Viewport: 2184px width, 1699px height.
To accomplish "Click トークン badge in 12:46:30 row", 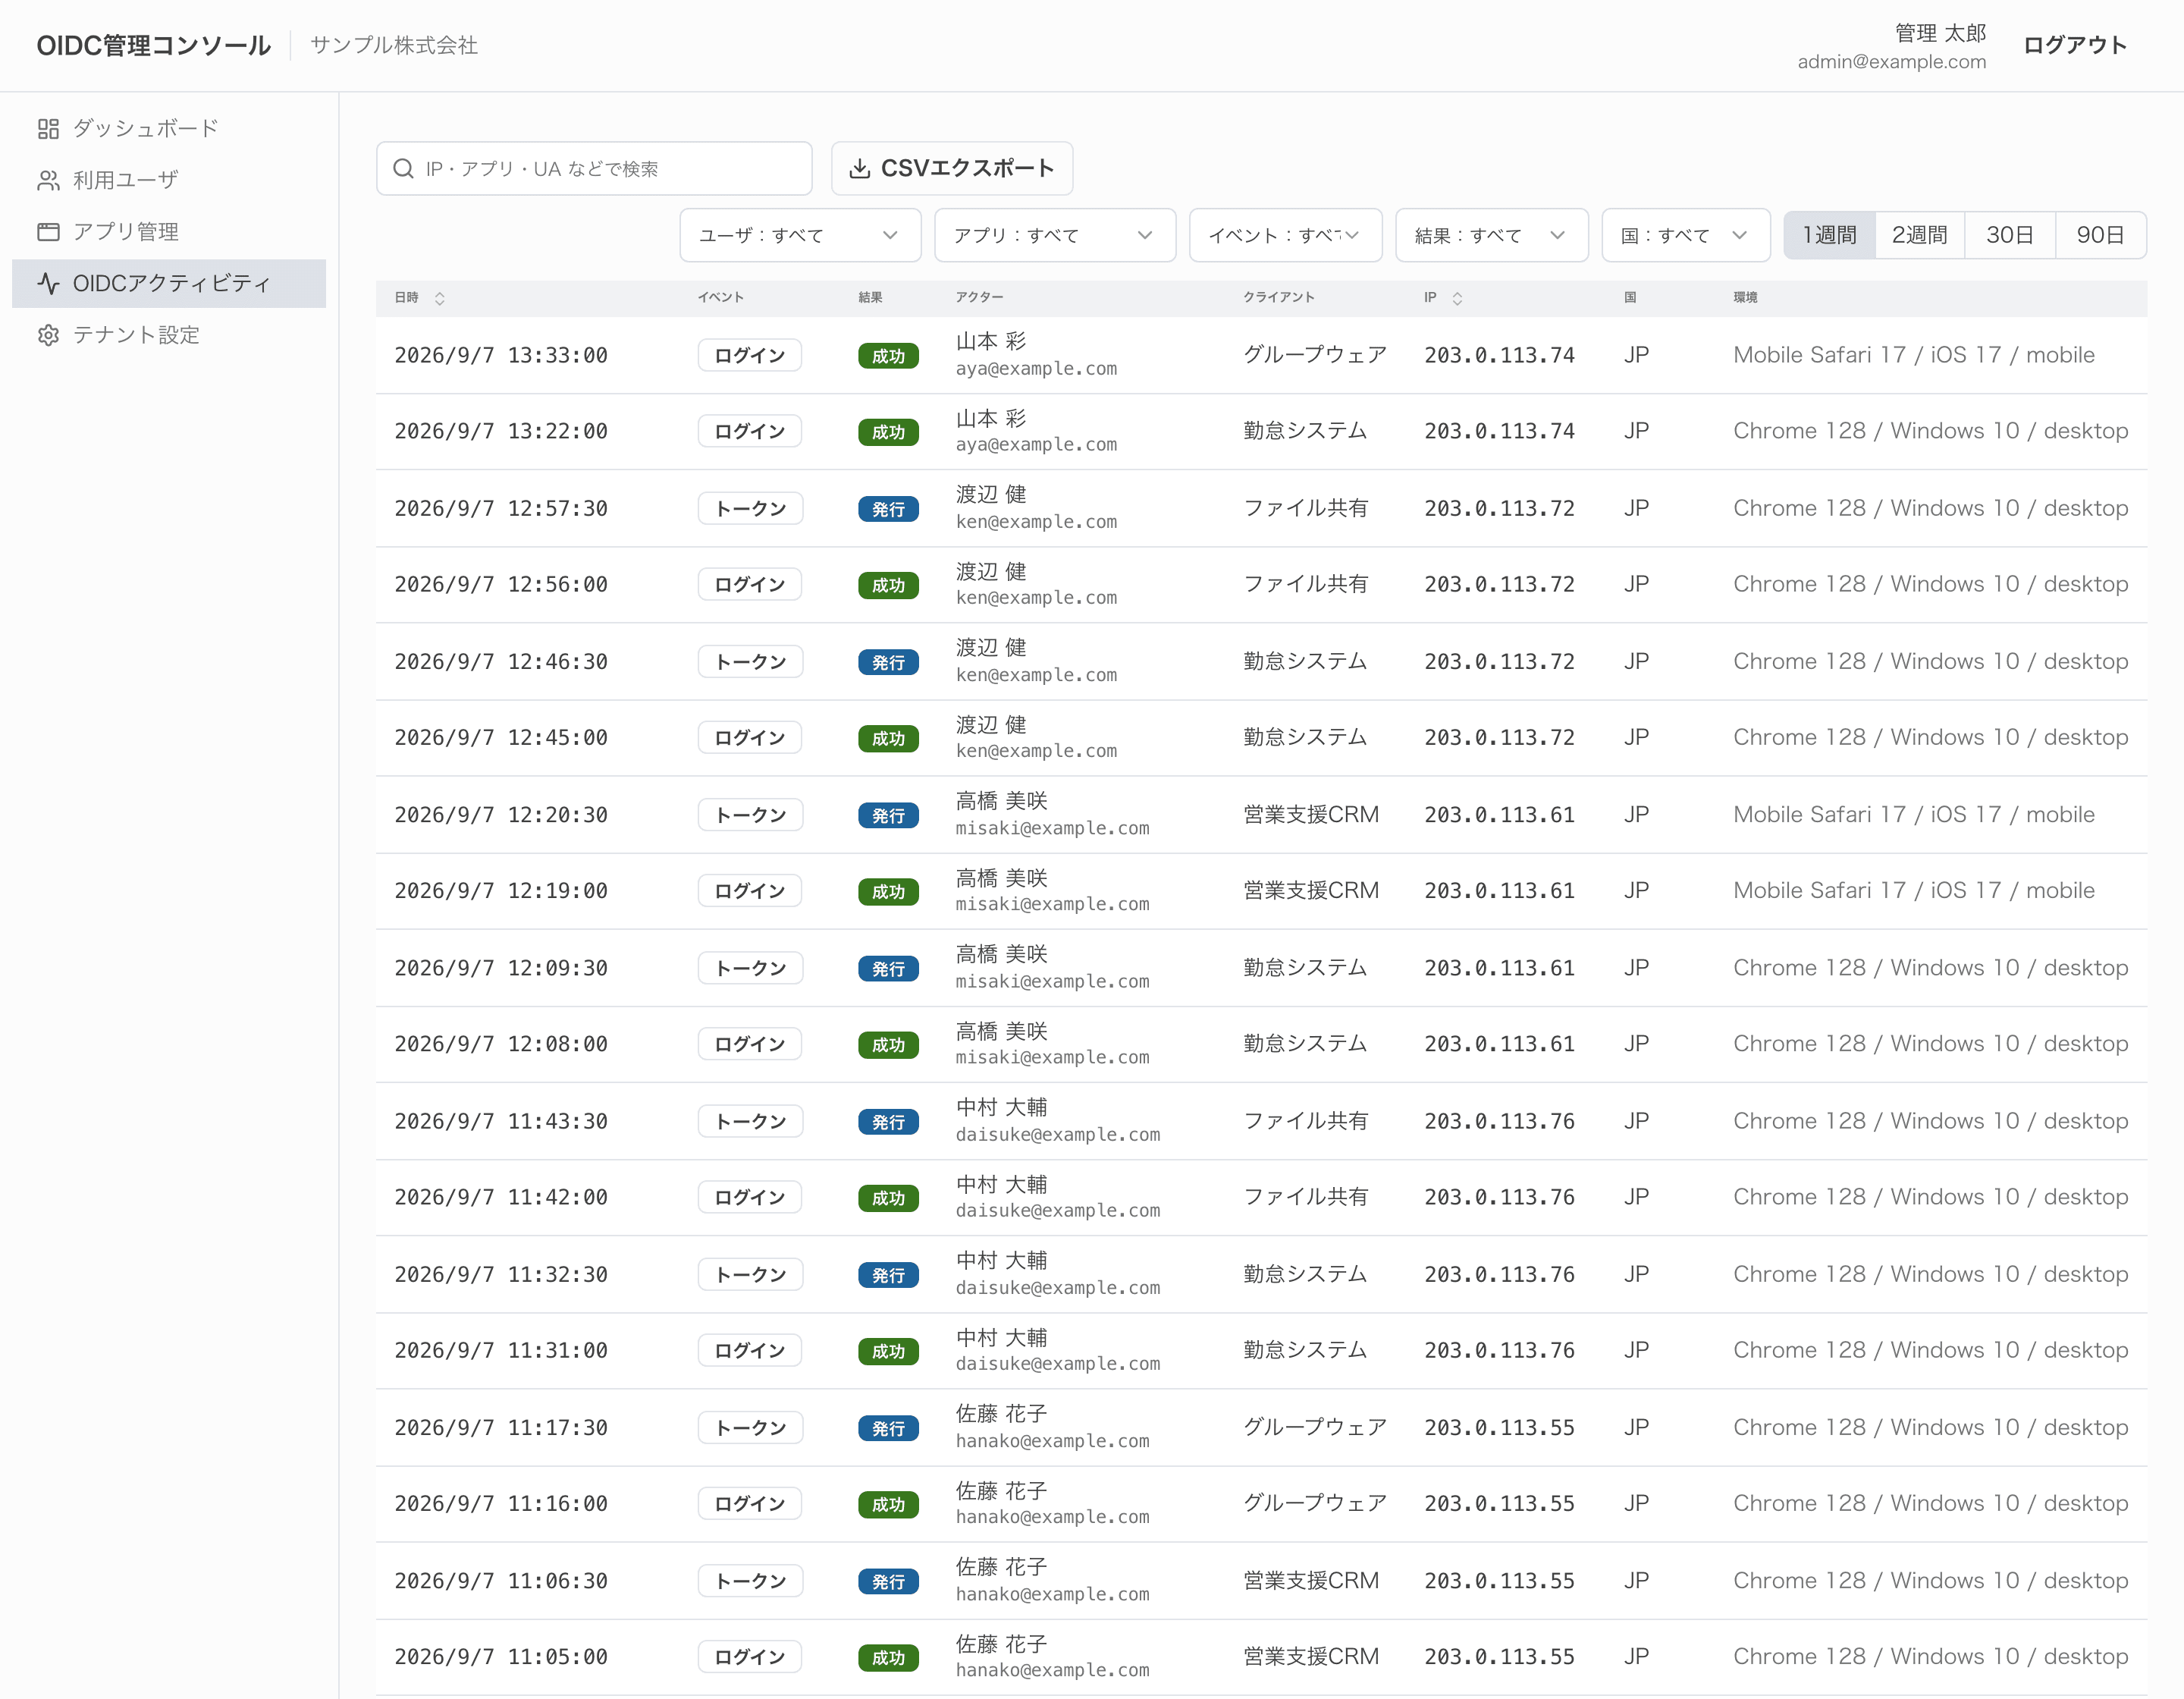I will tap(750, 662).
